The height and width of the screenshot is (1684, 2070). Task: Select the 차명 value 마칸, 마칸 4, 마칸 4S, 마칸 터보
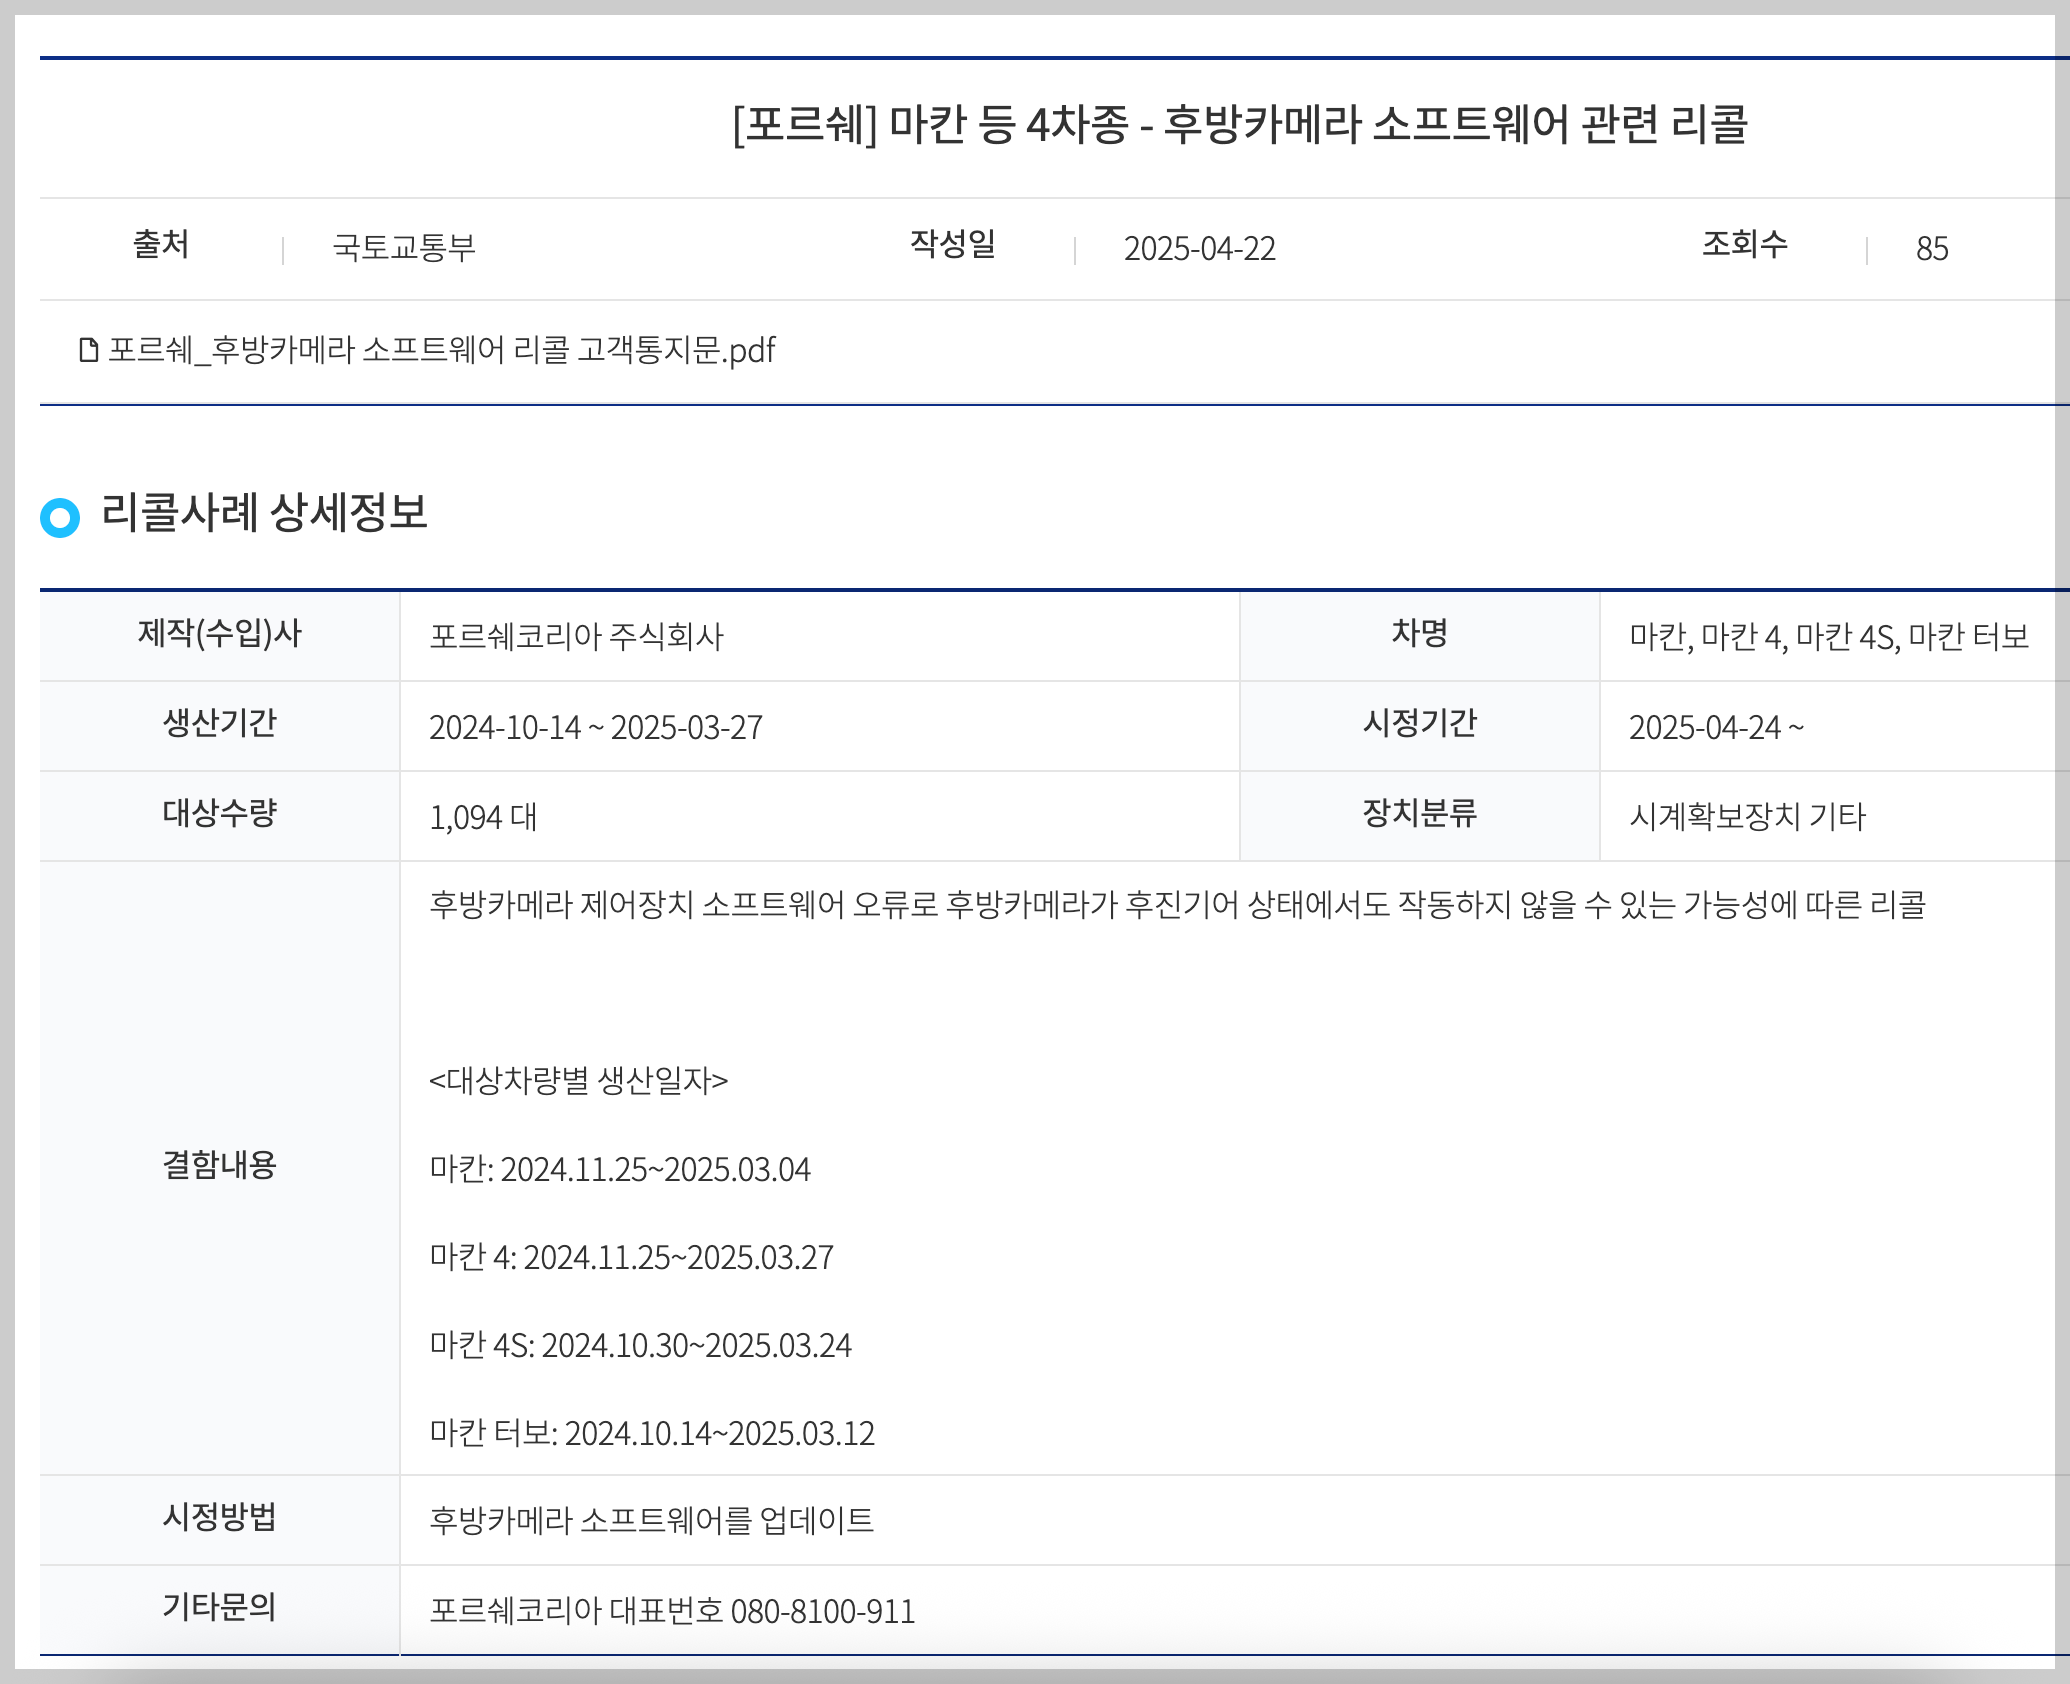tap(1829, 636)
